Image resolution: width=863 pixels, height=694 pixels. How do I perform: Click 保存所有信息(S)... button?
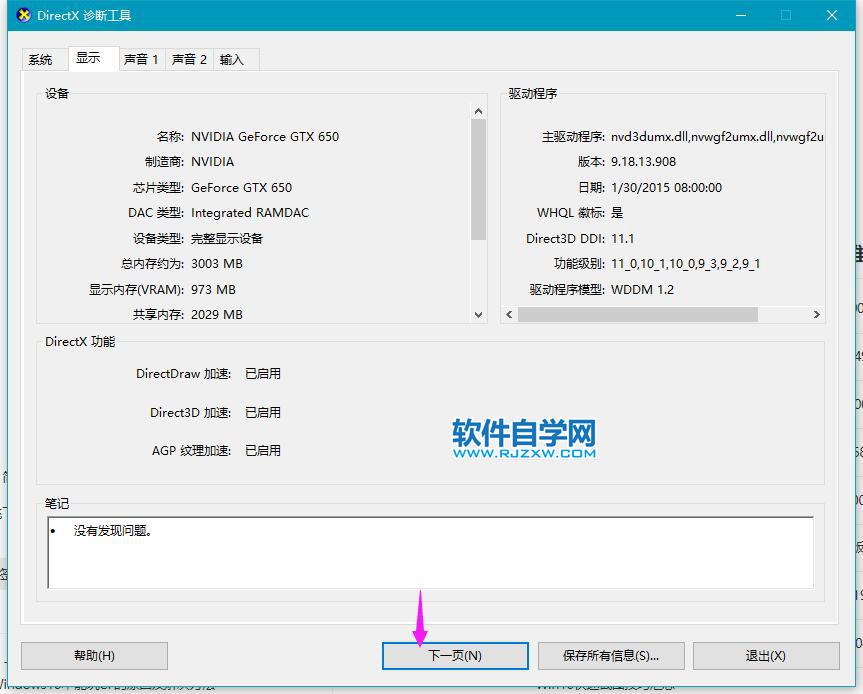611,656
